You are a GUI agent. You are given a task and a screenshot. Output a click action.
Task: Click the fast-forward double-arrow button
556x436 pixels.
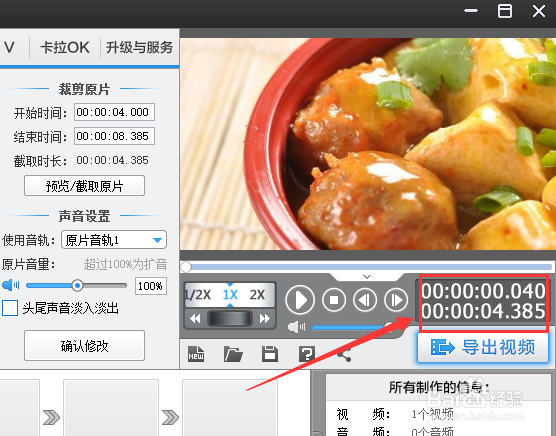(x=265, y=319)
